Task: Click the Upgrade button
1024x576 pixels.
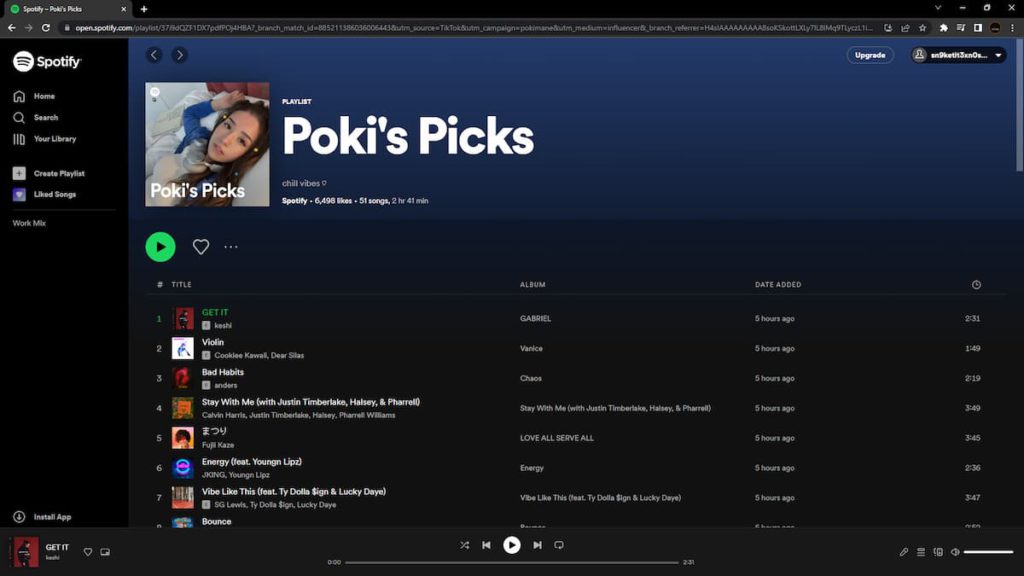Action: click(869, 55)
